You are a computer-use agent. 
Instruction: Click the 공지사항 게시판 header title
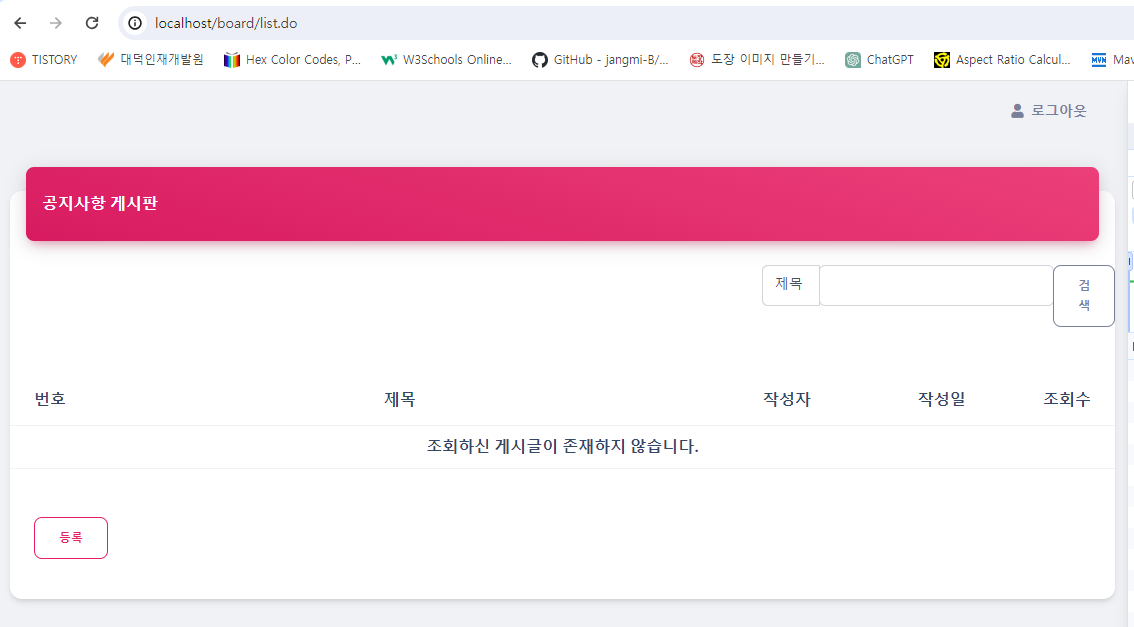(x=100, y=203)
